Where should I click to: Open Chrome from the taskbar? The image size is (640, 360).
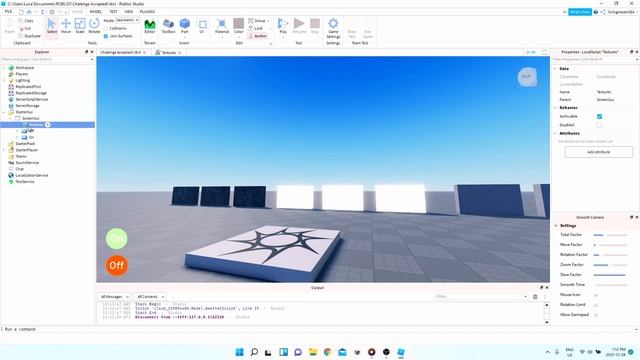pos(327,352)
